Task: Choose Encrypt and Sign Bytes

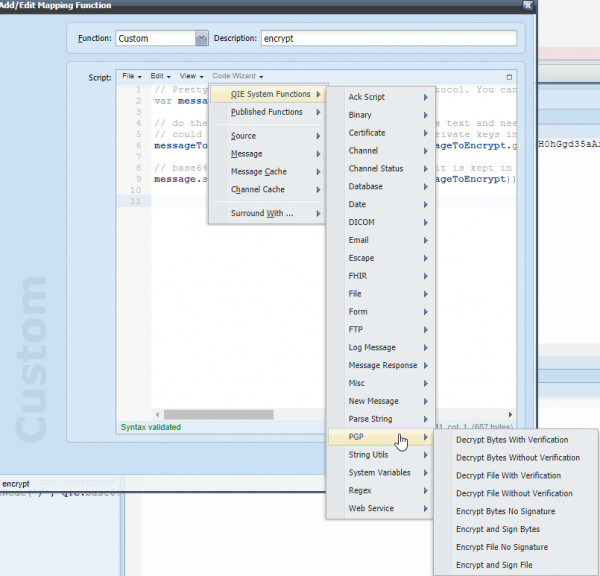Action: 516,529
